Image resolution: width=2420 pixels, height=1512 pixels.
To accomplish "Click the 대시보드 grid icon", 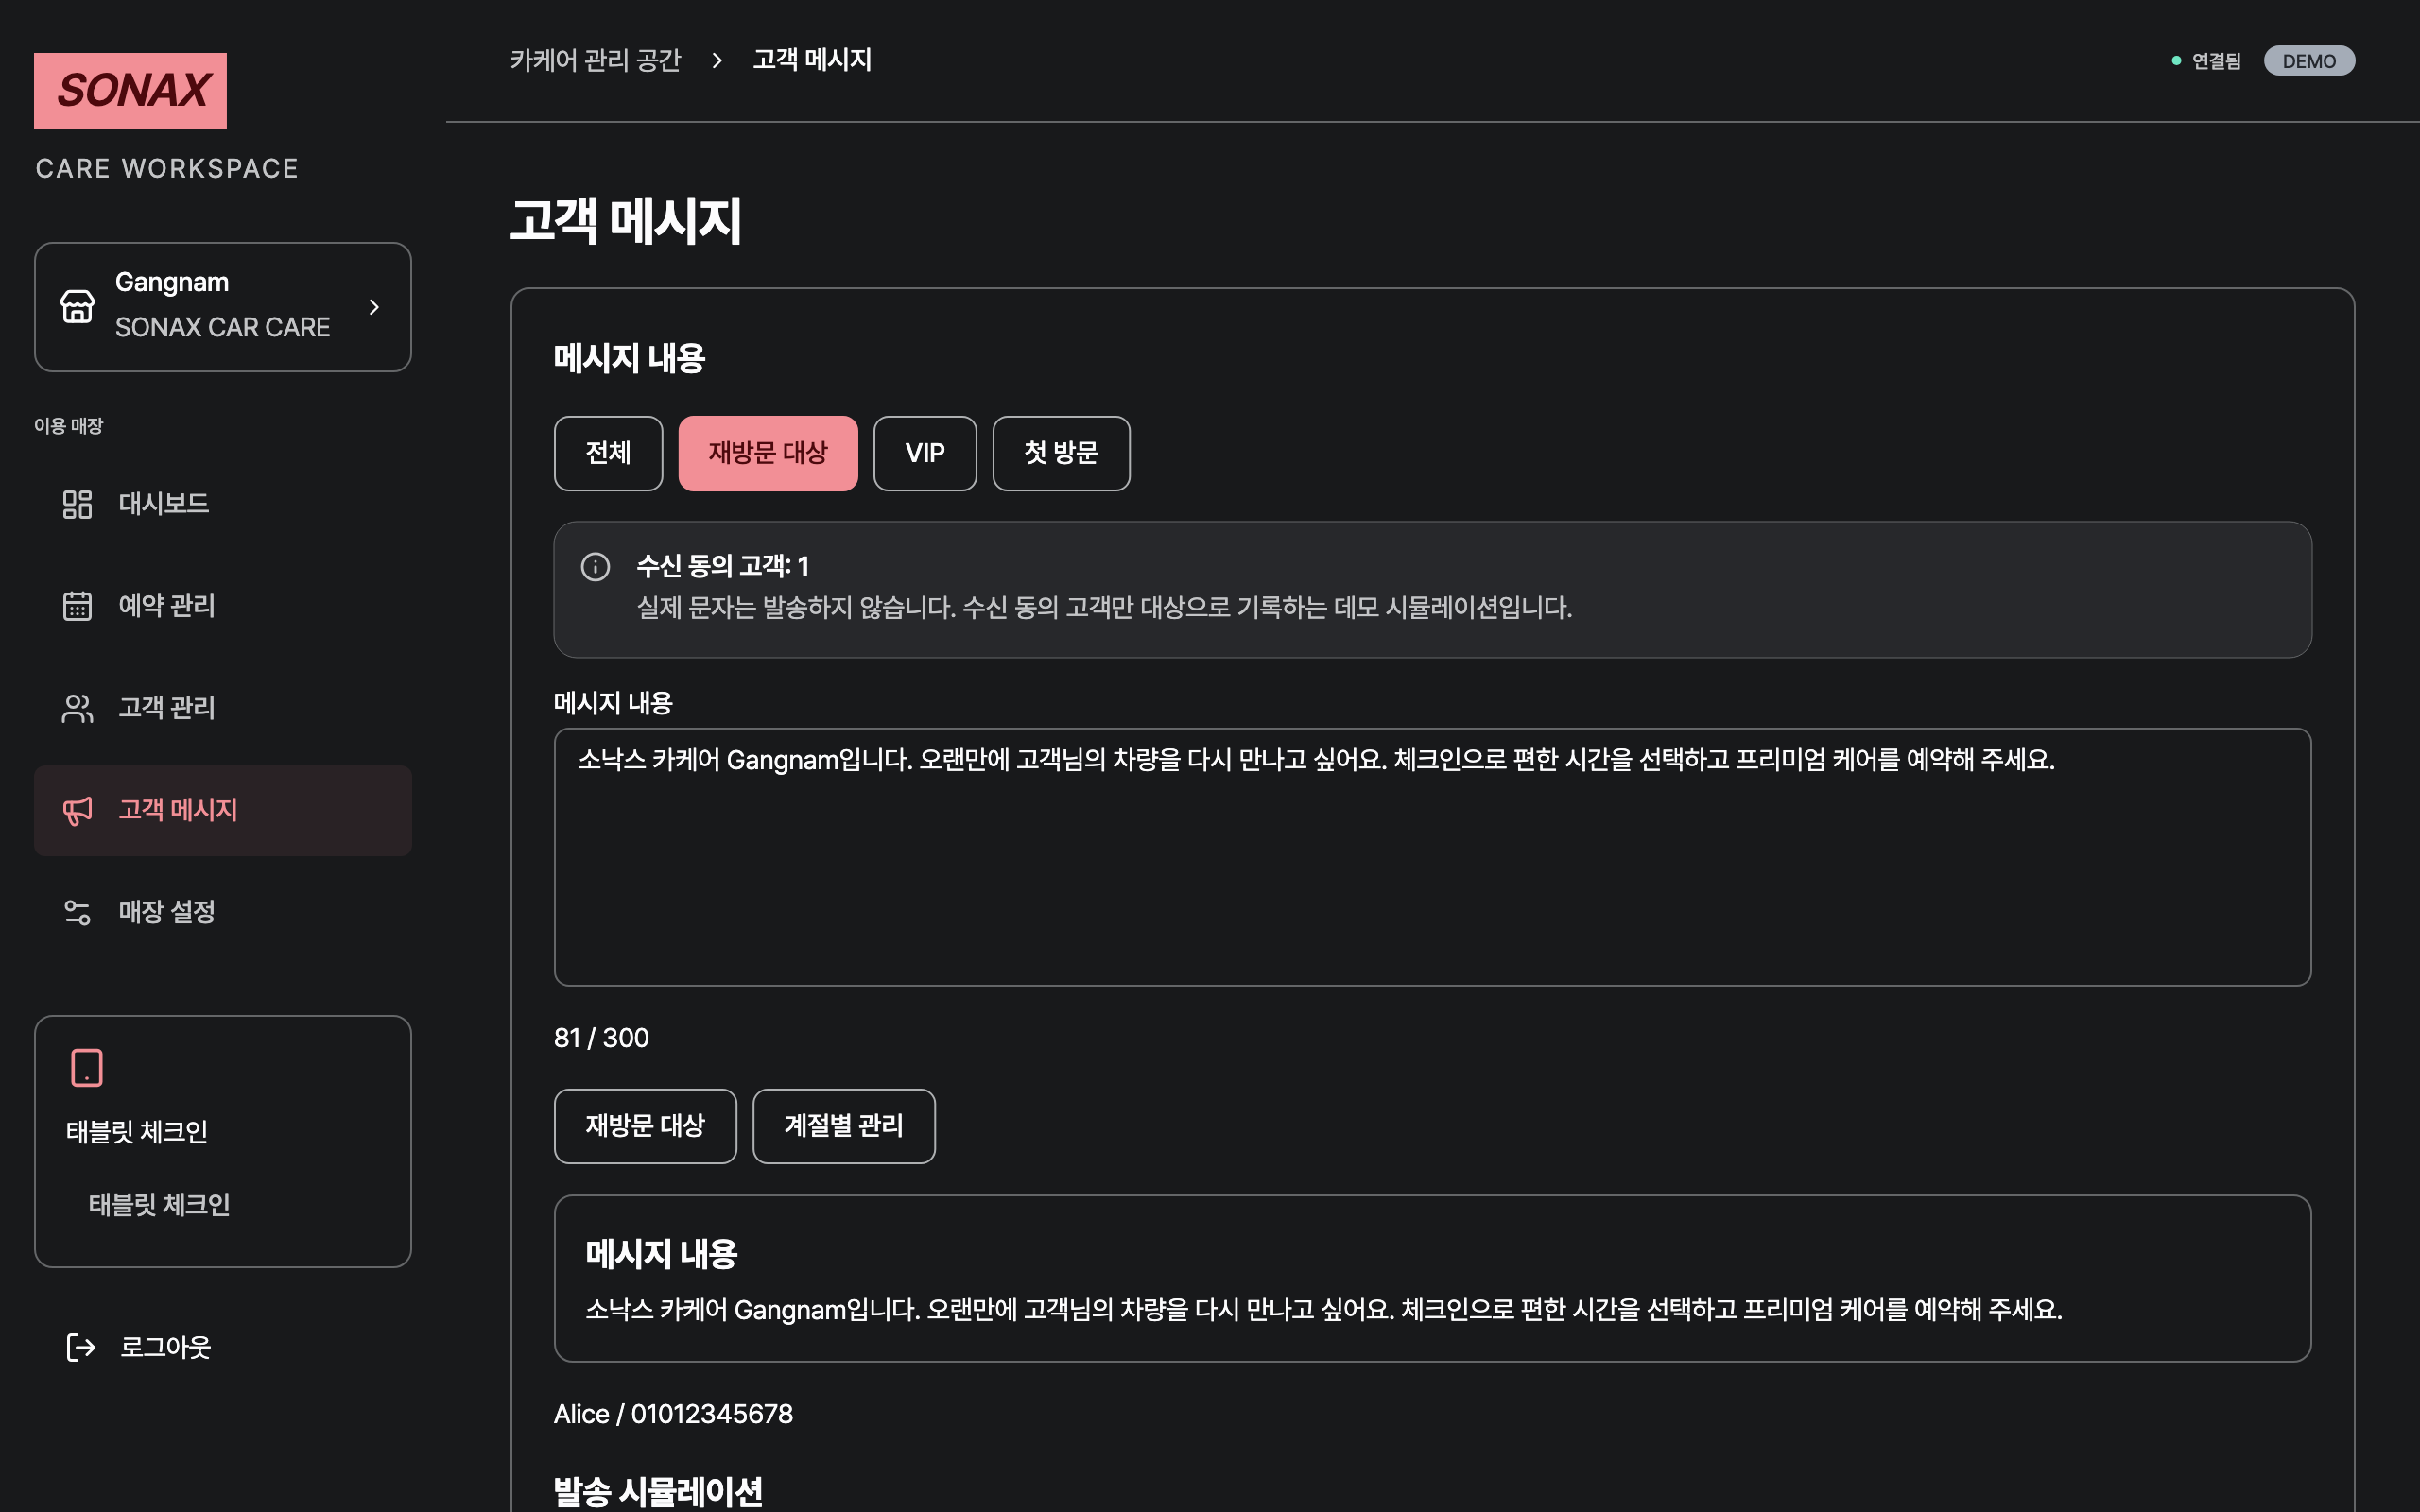I will click(x=77, y=504).
